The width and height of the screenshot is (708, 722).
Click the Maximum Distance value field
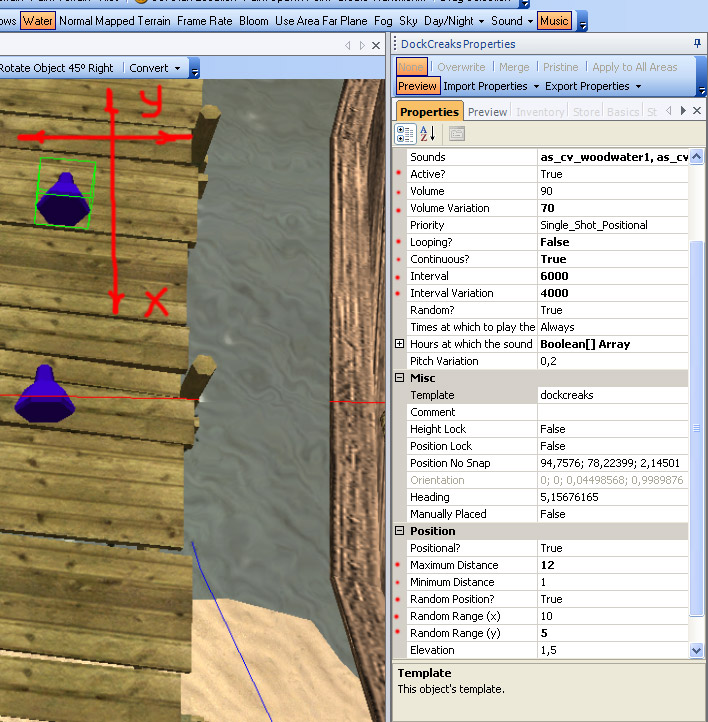(x=612, y=565)
